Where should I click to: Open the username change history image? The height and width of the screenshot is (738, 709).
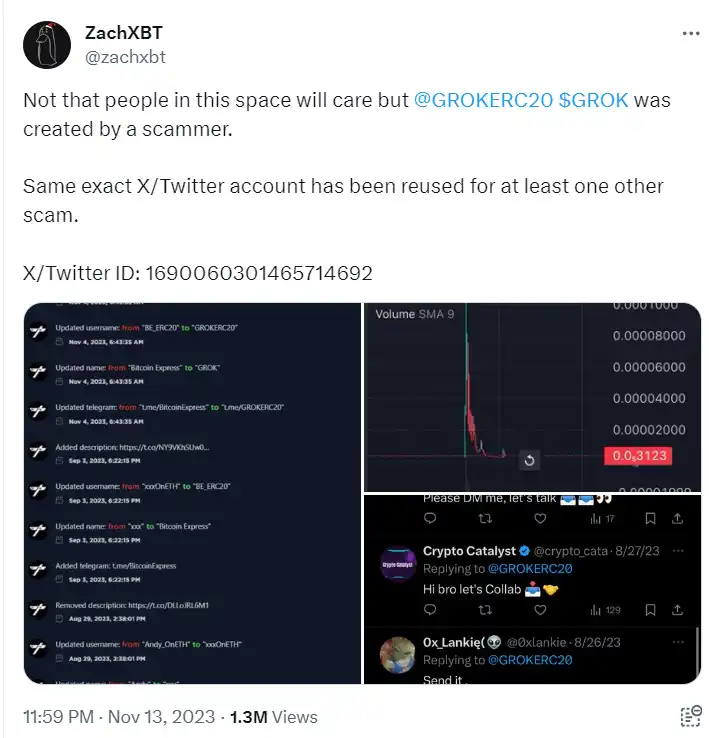(x=190, y=493)
